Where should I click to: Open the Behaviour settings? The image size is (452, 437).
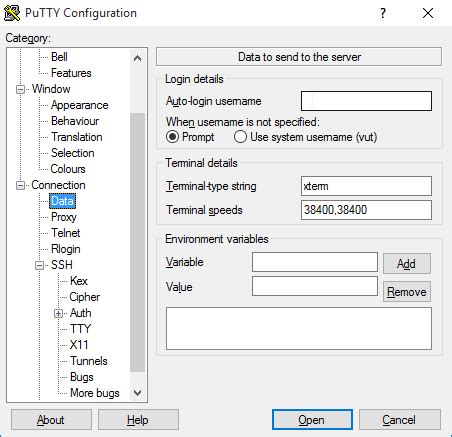pyautogui.click(x=75, y=121)
